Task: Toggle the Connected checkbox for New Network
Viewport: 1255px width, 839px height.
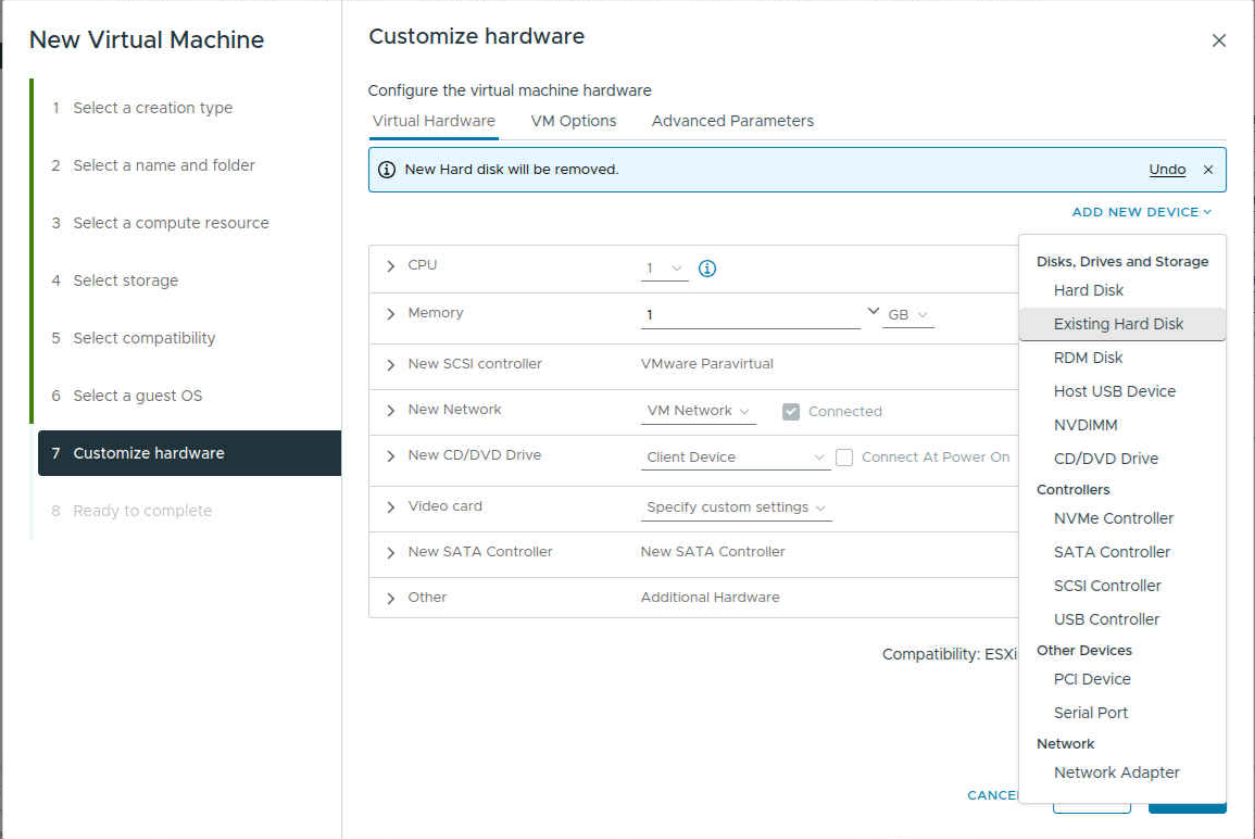Action: pos(791,411)
